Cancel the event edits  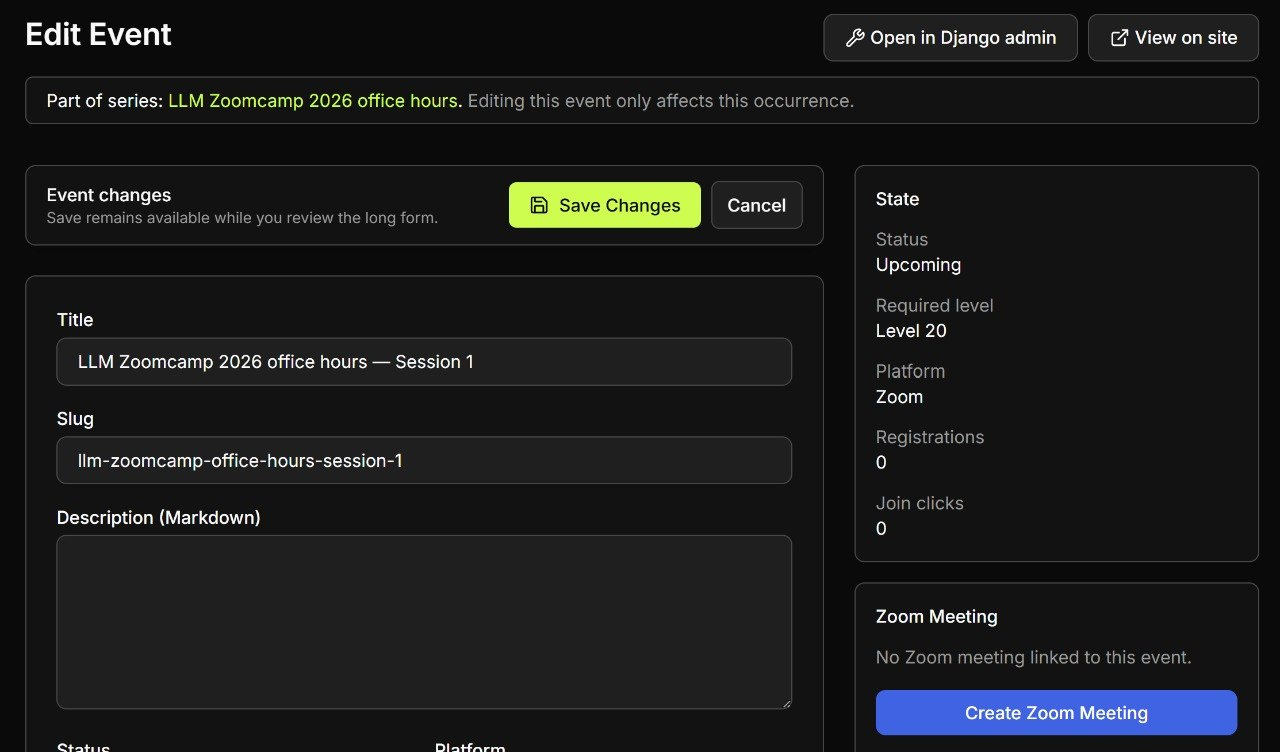point(757,205)
